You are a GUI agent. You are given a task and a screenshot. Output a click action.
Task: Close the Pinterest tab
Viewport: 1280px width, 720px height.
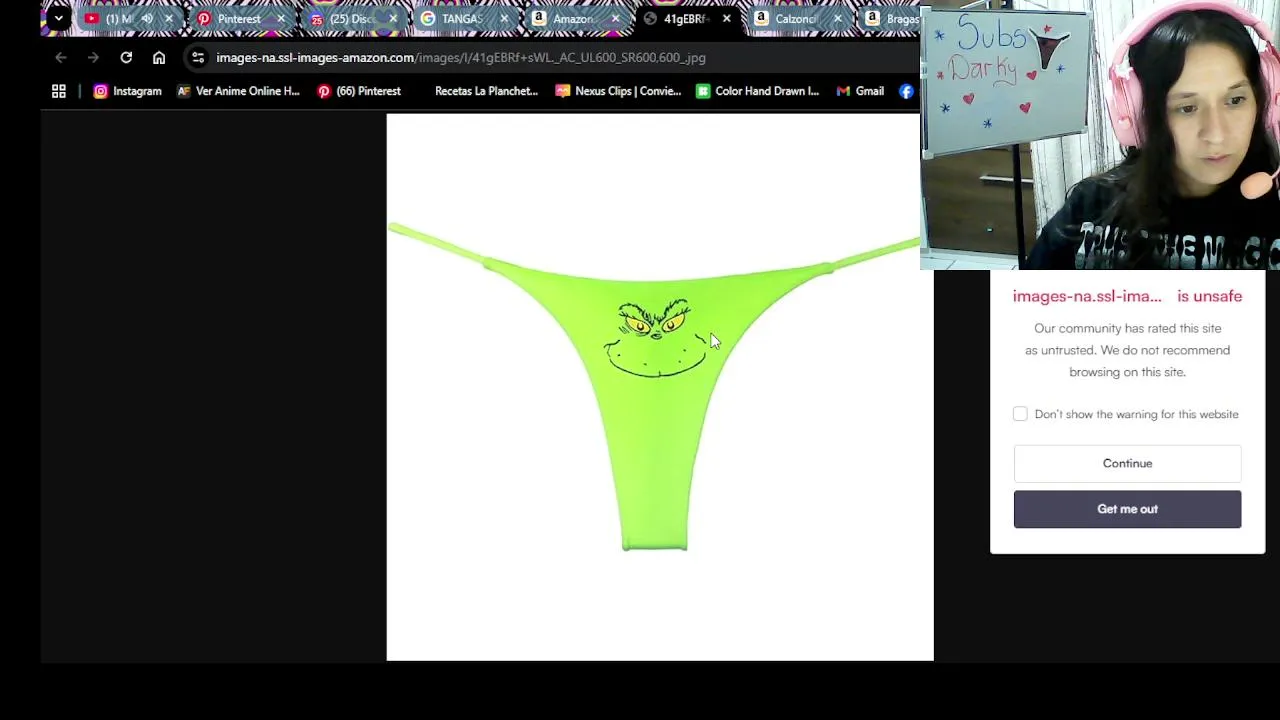[x=281, y=18]
